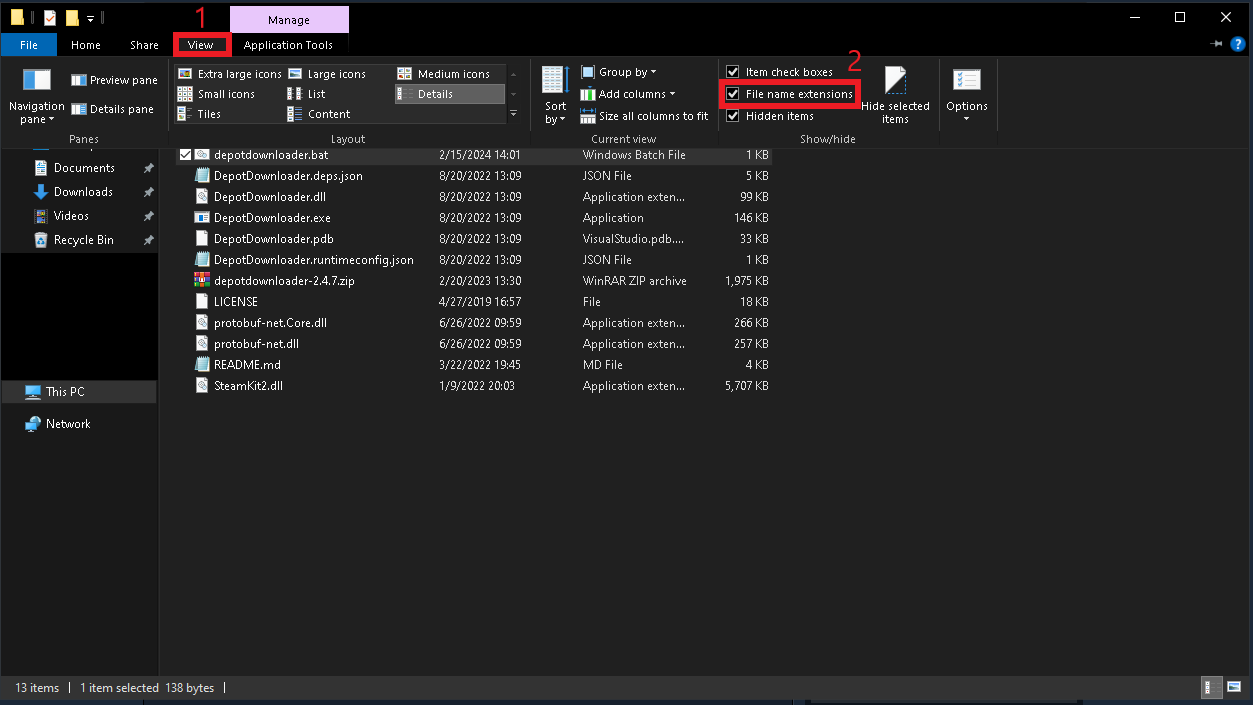Toggle Item check boxes option

pos(779,72)
